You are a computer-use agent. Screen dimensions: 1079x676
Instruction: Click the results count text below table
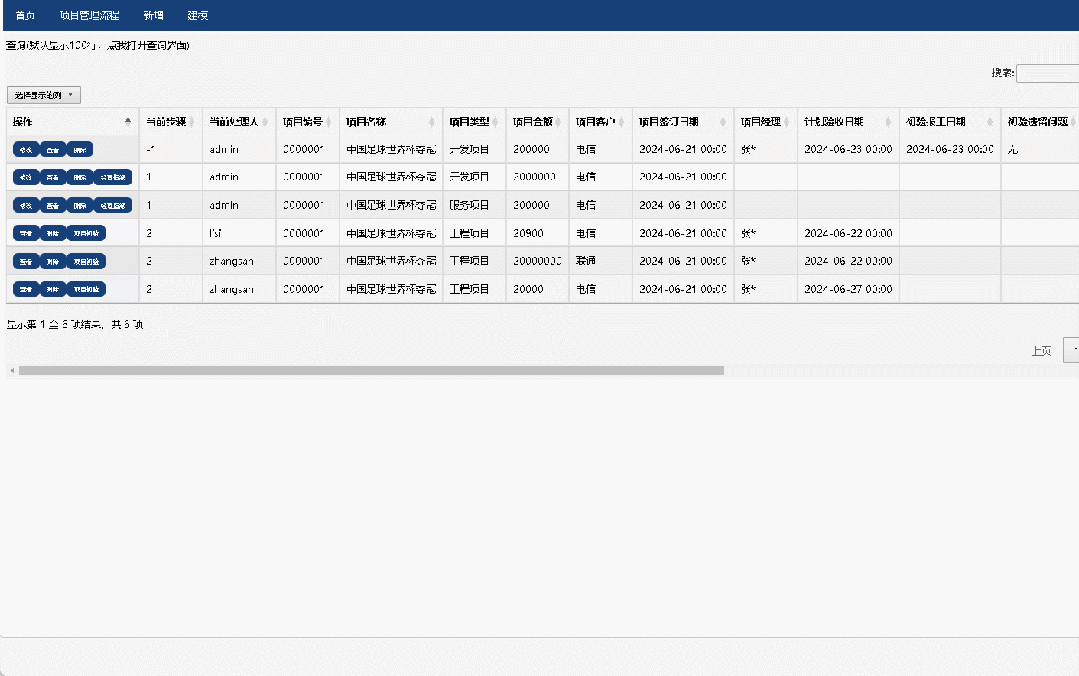(75, 324)
